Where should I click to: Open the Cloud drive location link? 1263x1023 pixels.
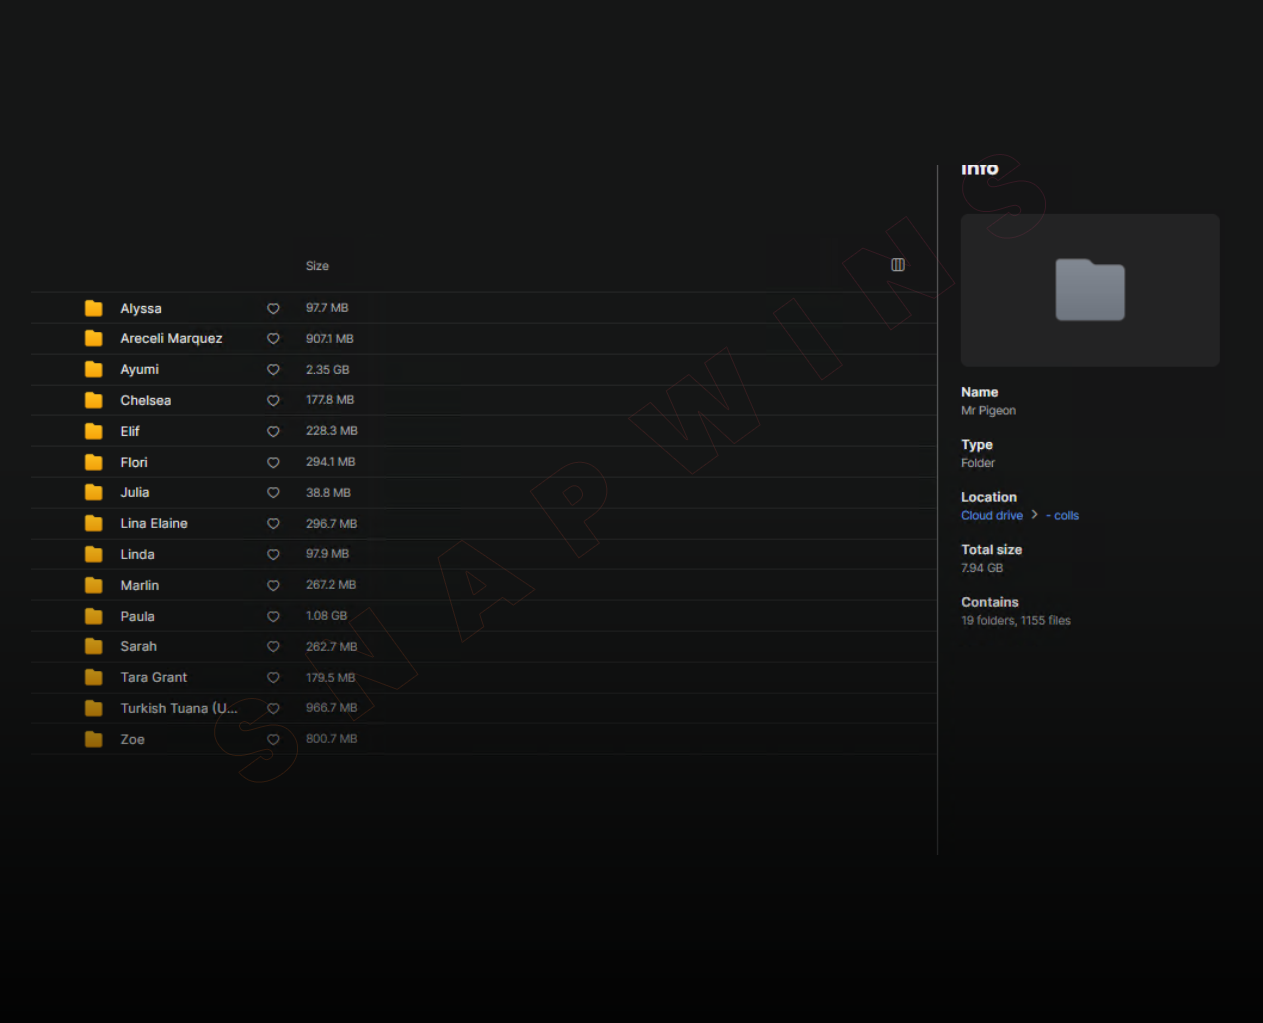[x=991, y=516]
